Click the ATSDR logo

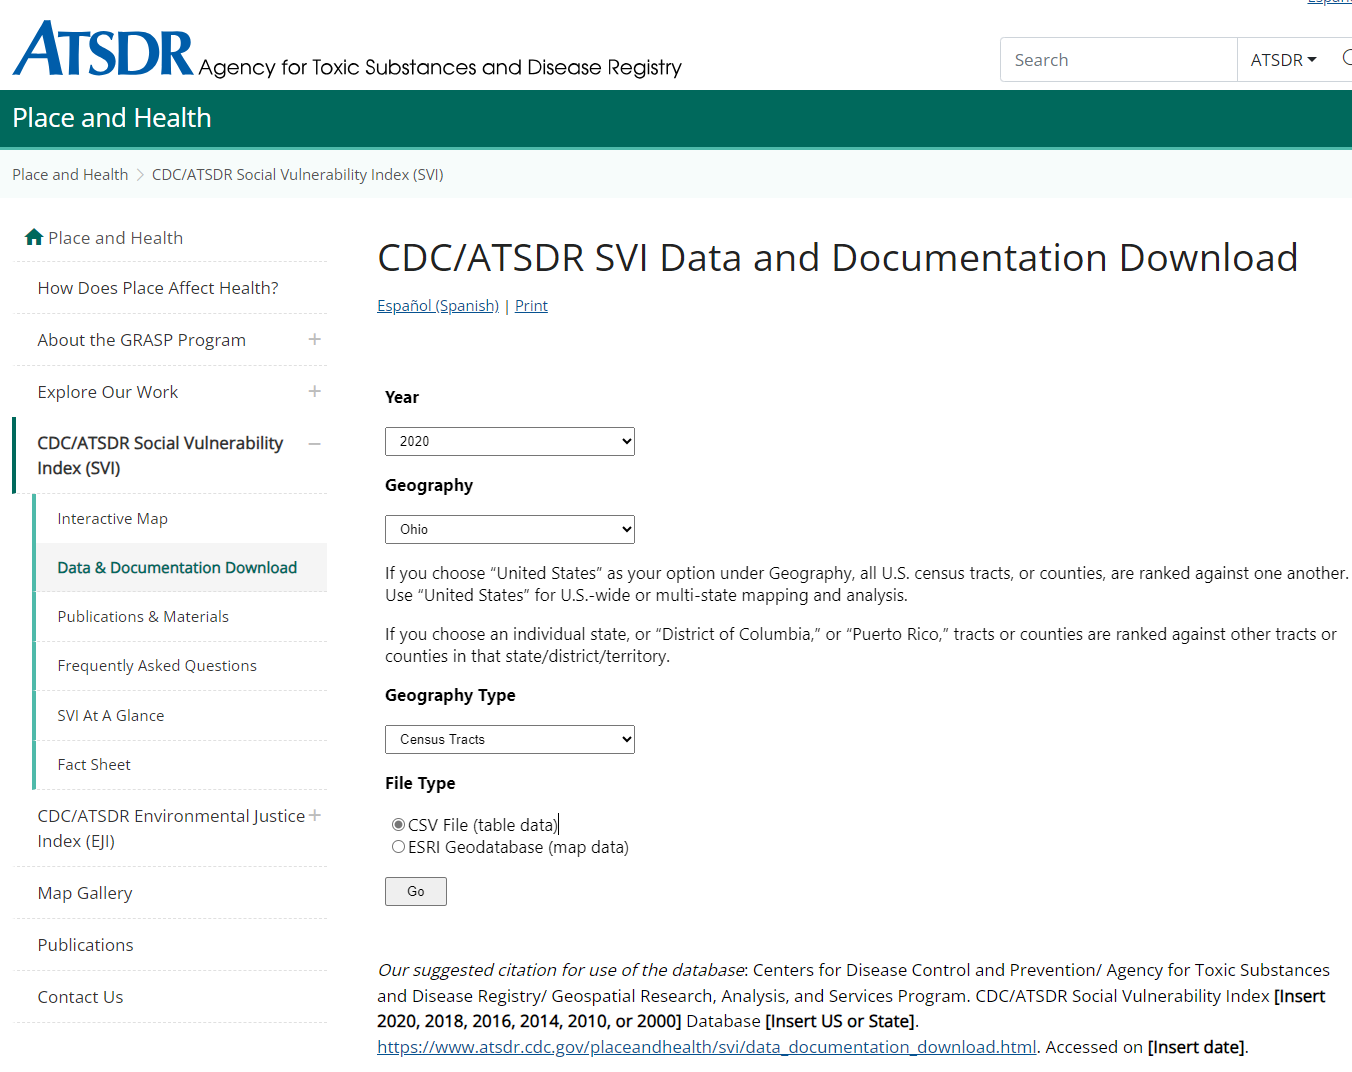[x=103, y=49]
